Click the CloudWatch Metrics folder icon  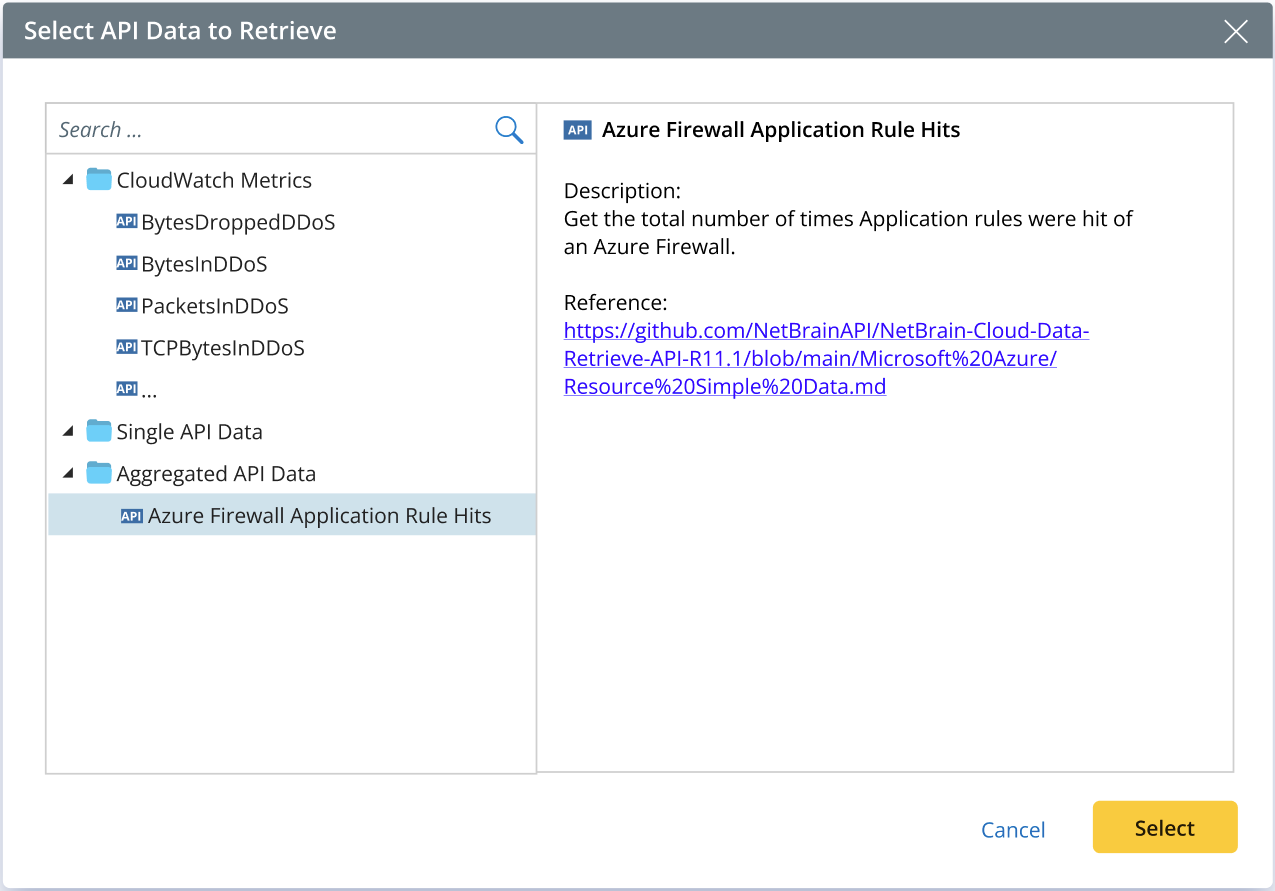coord(99,180)
